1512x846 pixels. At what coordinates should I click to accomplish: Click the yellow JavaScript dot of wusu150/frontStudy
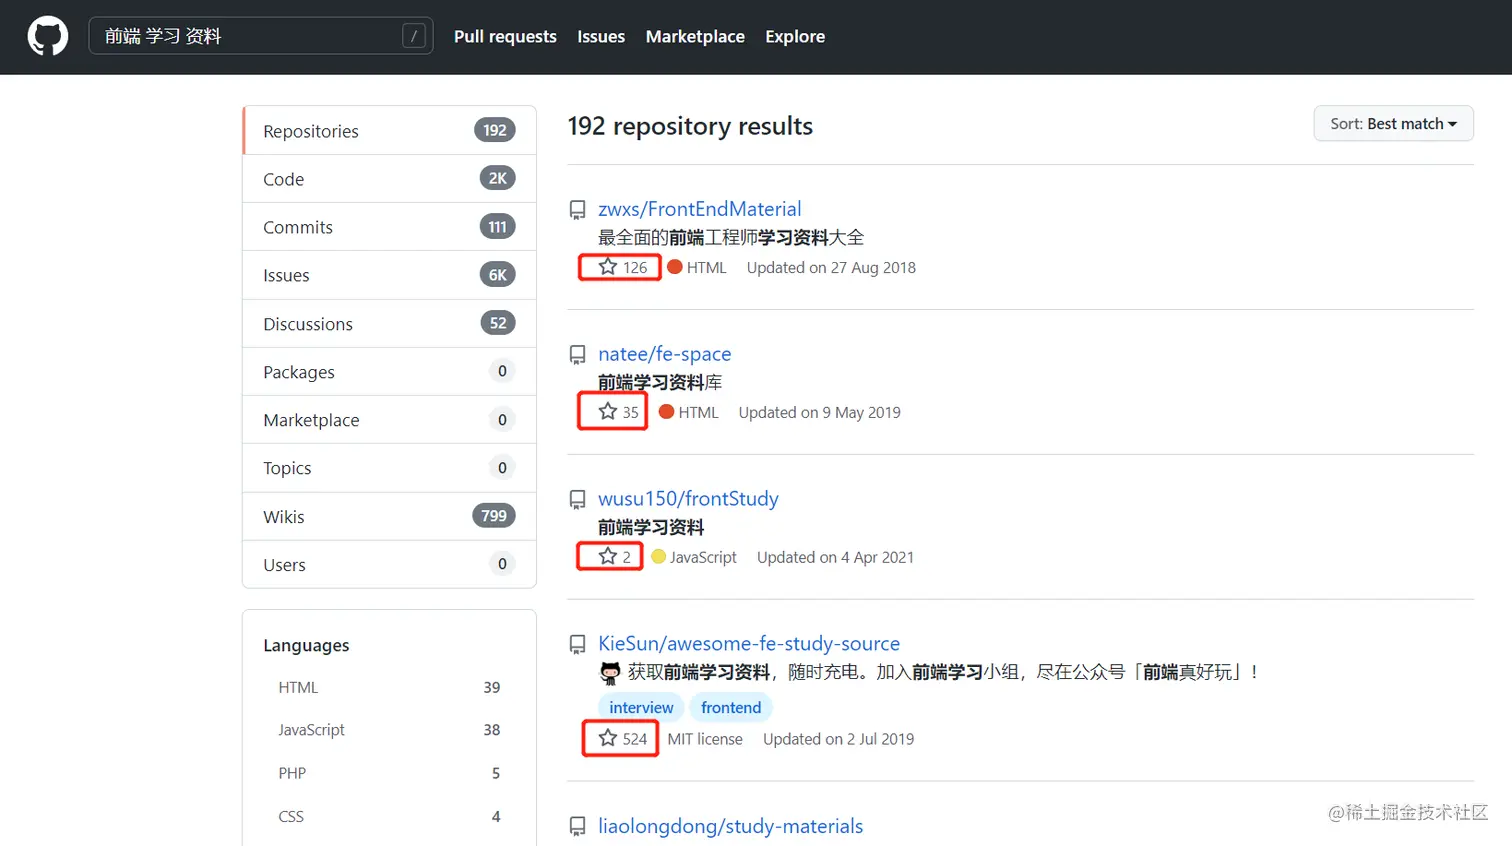tap(658, 557)
